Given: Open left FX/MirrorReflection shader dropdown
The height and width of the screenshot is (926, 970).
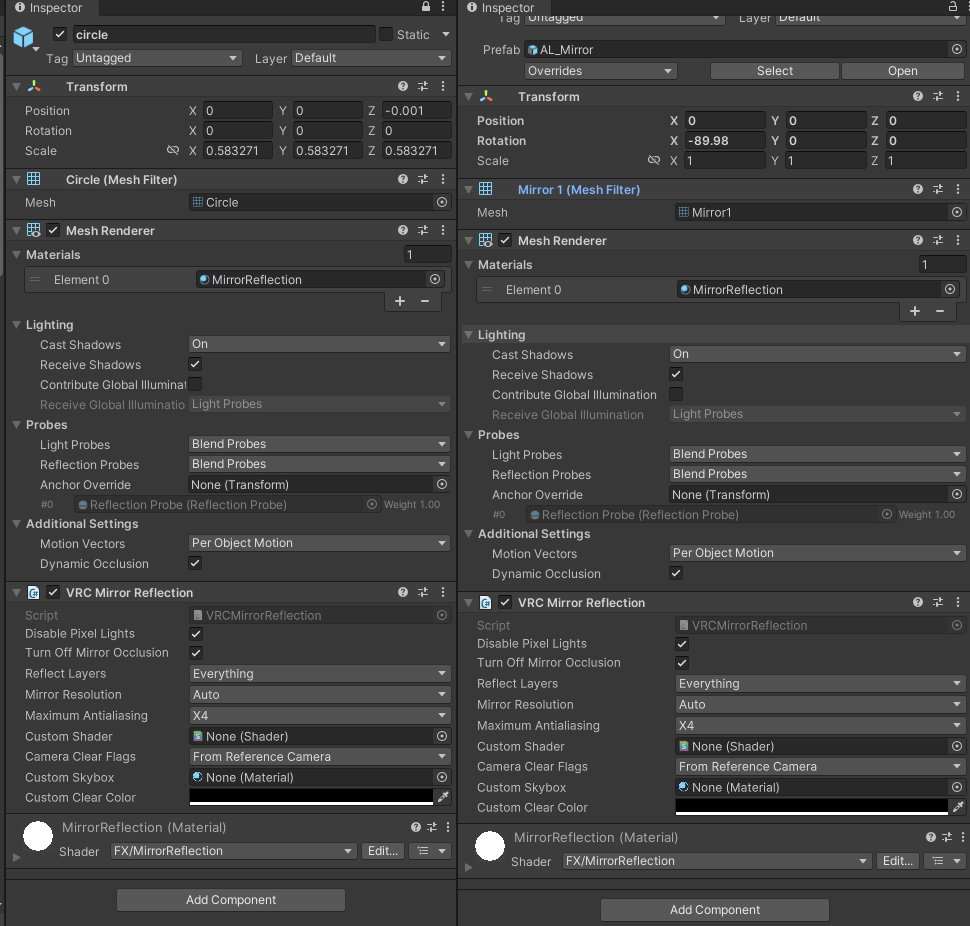Looking at the screenshot, I should click(234, 851).
